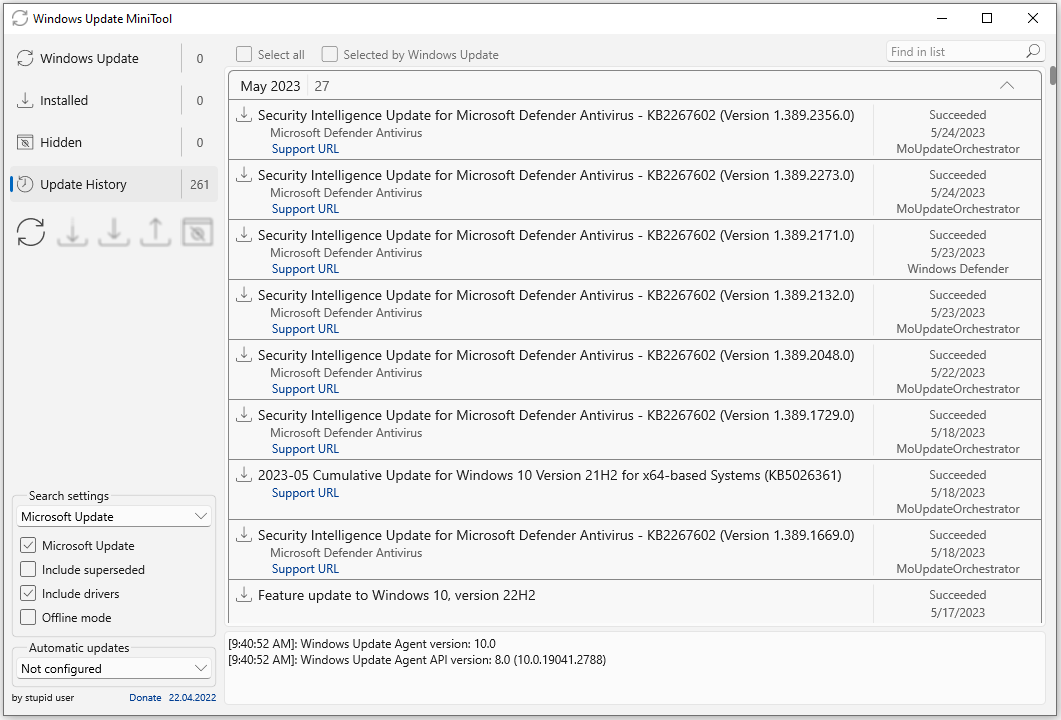Uncheck the Microsoft Update checkbox in Search settings
Screen dimensions: 1061x720
click(x=28, y=545)
